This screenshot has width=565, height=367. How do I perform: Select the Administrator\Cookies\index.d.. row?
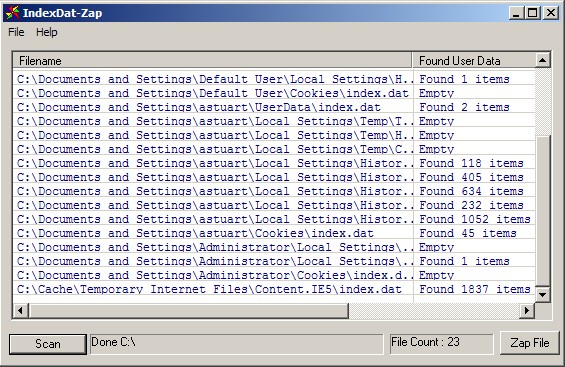pos(274,275)
